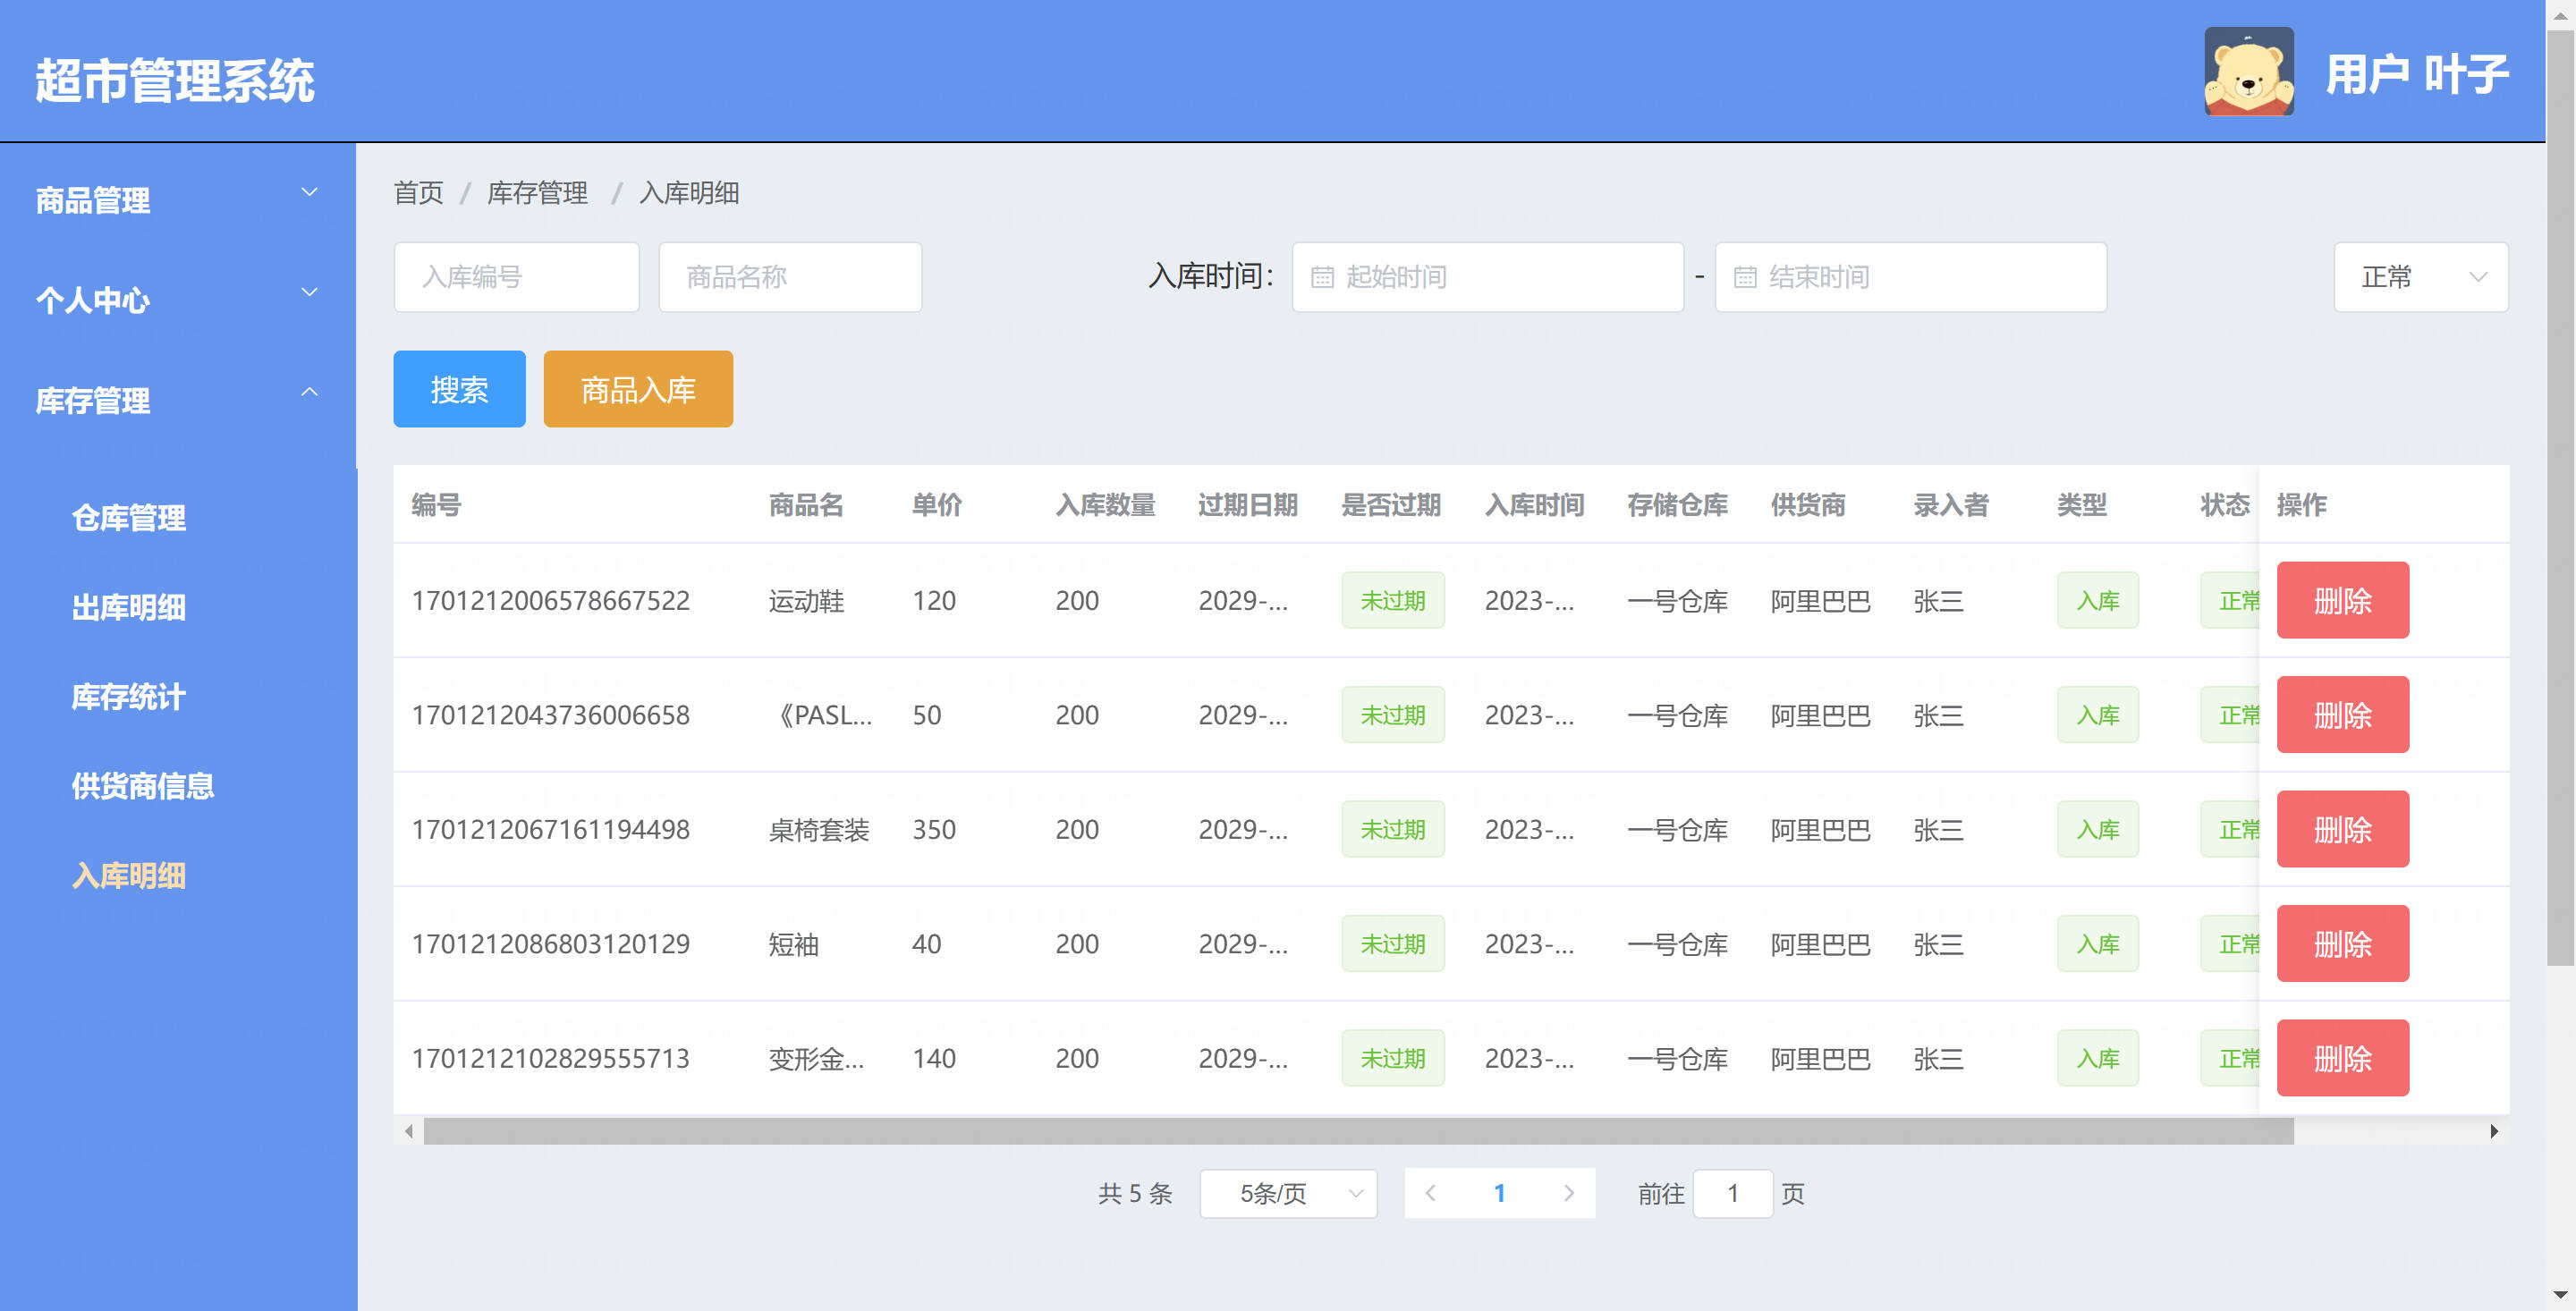The image size is (2576, 1311).
Task: Open the 正常 status dropdown
Action: [2420, 277]
